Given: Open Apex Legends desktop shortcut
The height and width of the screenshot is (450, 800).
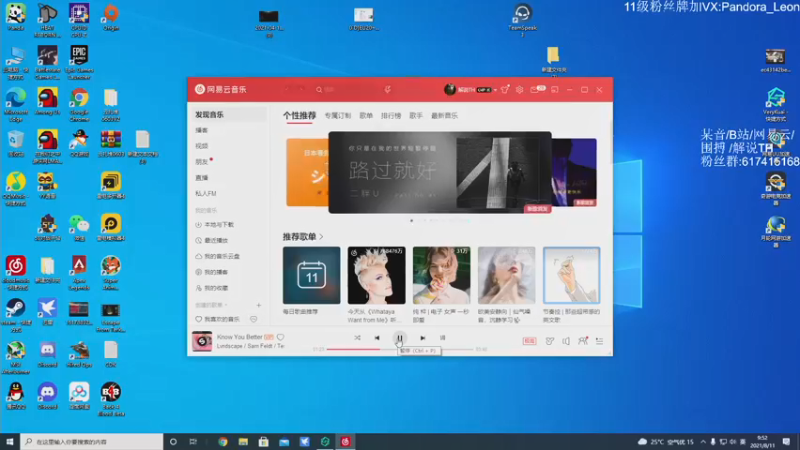Looking at the screenshot, I should (x=79, y=273).
